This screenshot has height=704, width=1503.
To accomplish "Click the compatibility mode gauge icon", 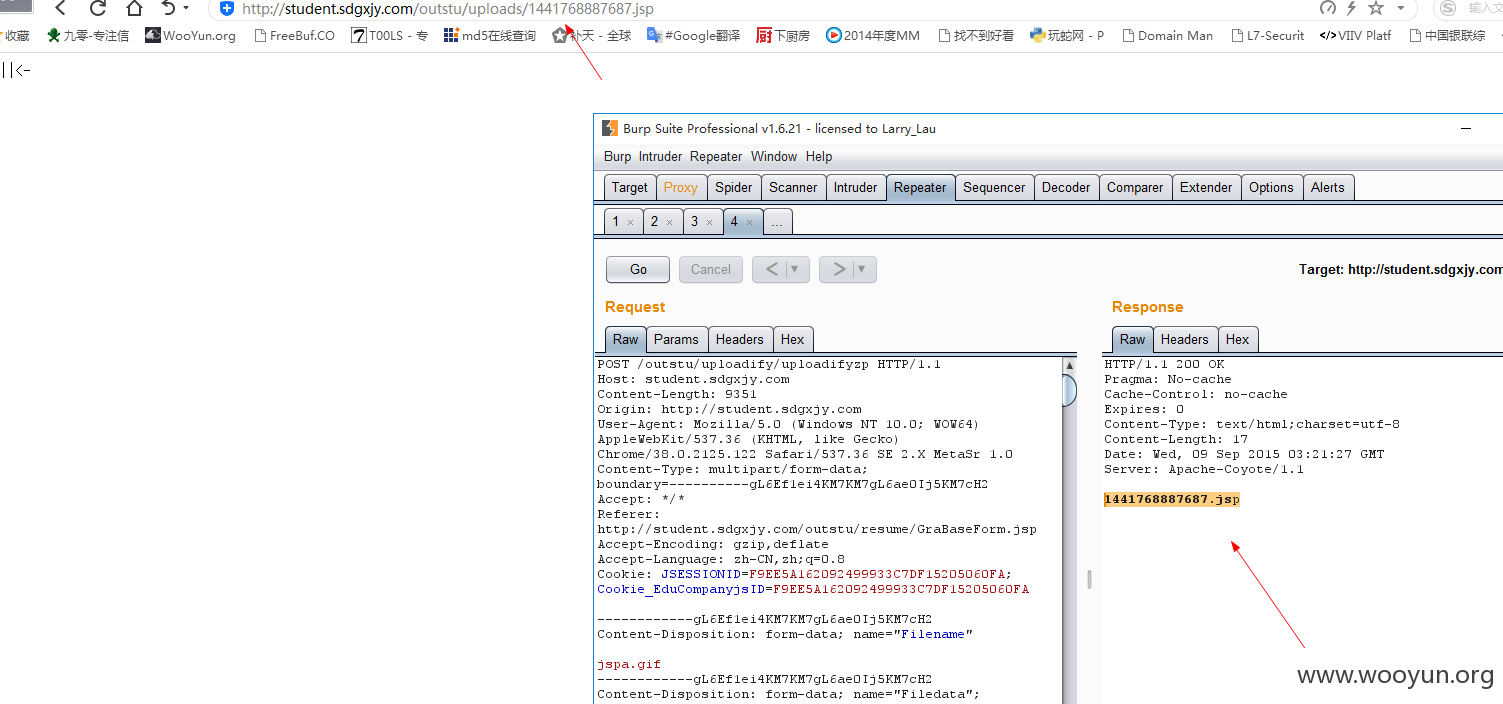I will [x=1328, y=9].
